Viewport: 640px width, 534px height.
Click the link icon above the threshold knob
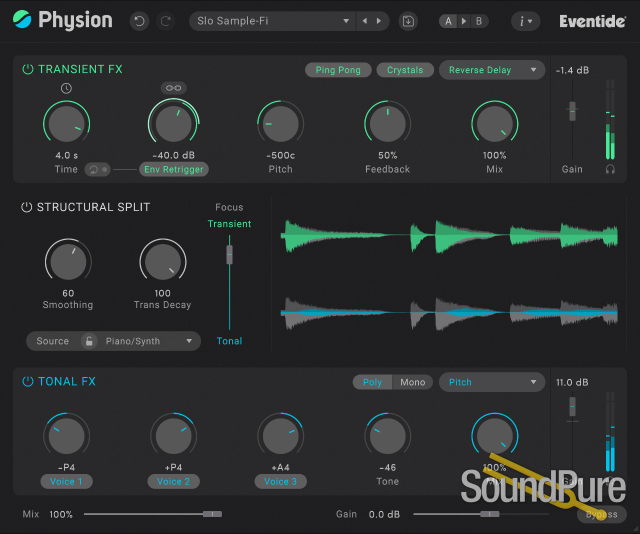[x=174, y=88]
